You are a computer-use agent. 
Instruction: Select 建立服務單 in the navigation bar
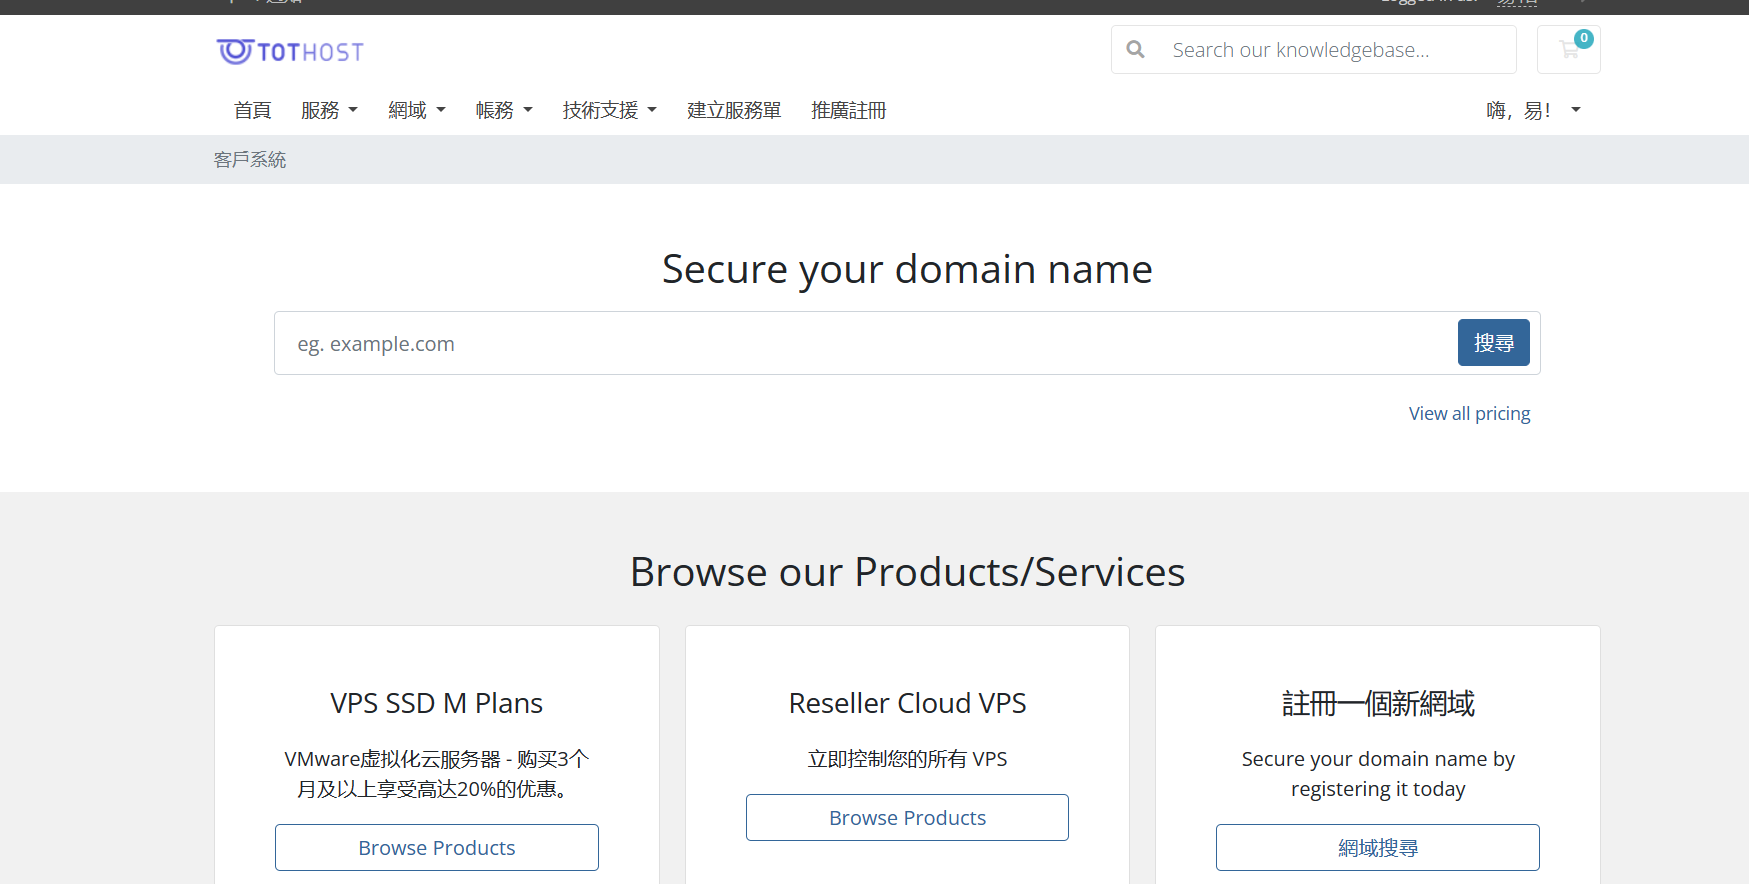[734, 111]
